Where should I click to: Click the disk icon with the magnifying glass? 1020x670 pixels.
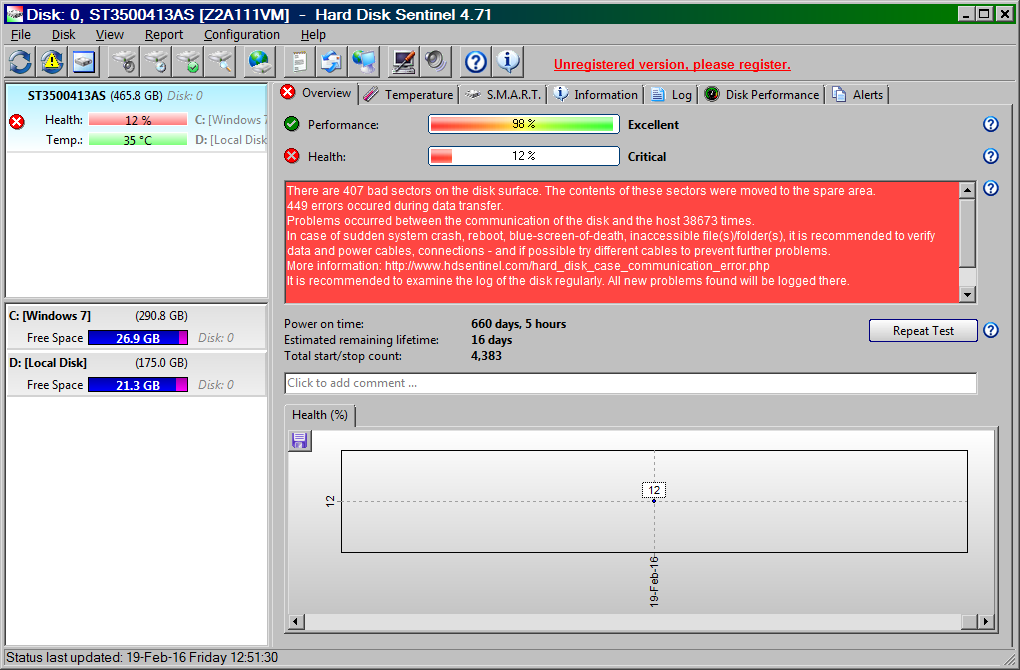point(221,62)
